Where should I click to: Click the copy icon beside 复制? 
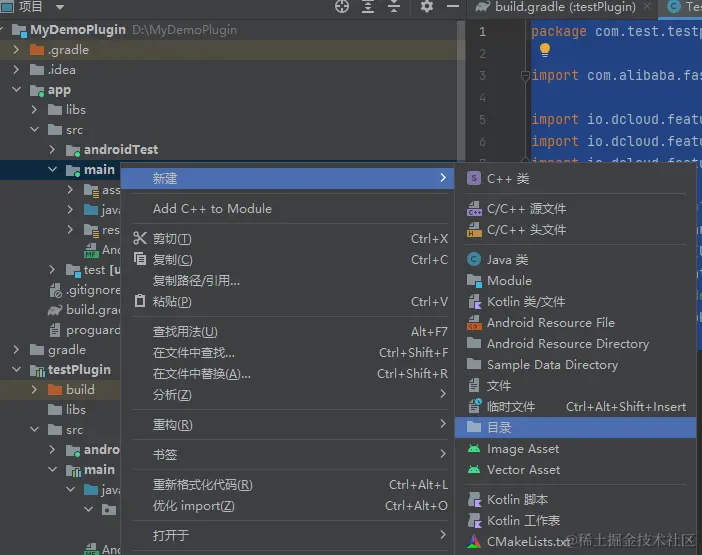(140, 259)
